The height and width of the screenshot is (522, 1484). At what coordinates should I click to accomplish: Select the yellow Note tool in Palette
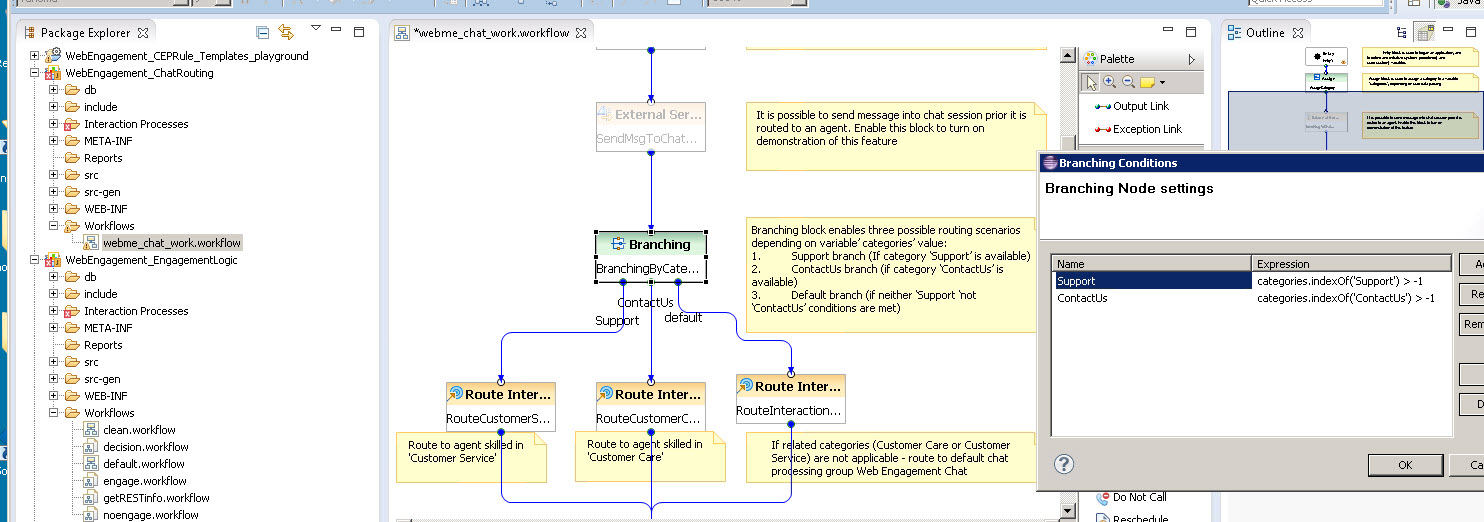[1147, 82]
